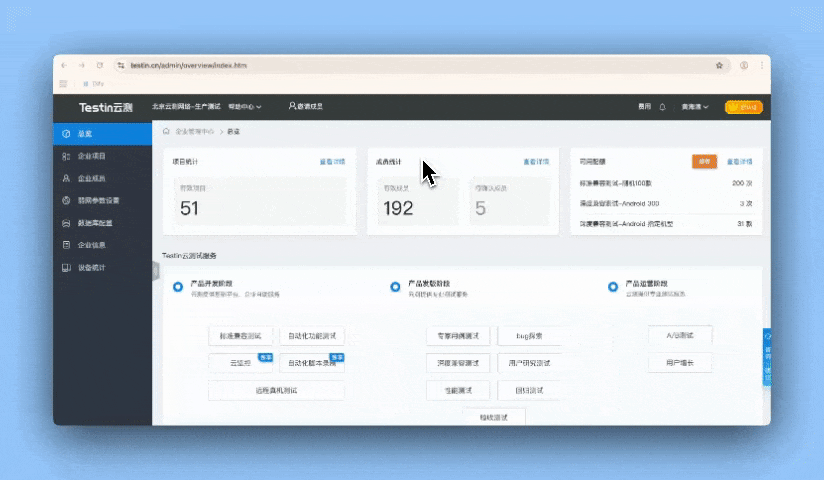Screen dimensions: 824x480
Task: Open the 费用 menu item in header
Action: click(x=644, y=106)
